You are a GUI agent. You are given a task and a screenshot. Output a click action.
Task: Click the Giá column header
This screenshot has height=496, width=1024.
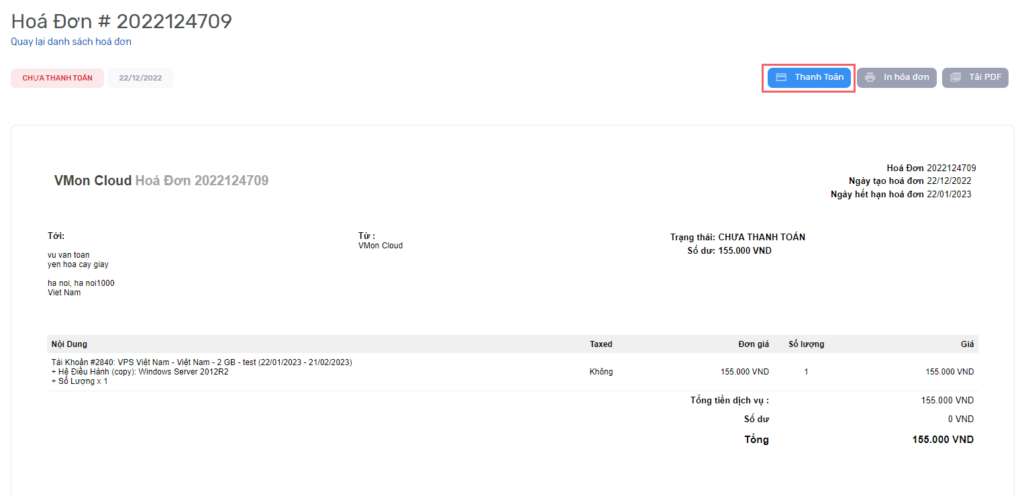pos(967,344)
